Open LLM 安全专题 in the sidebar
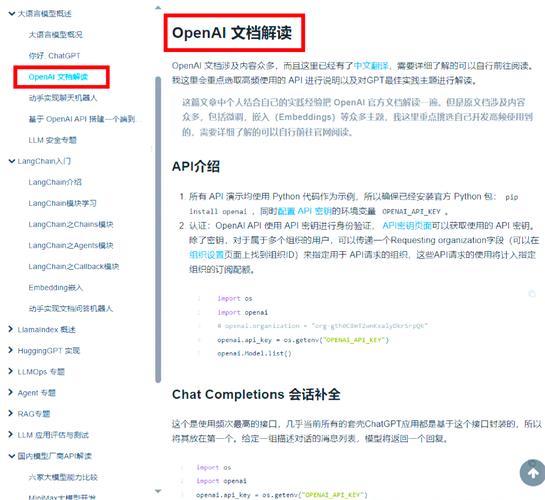 (x=52, y=140)
